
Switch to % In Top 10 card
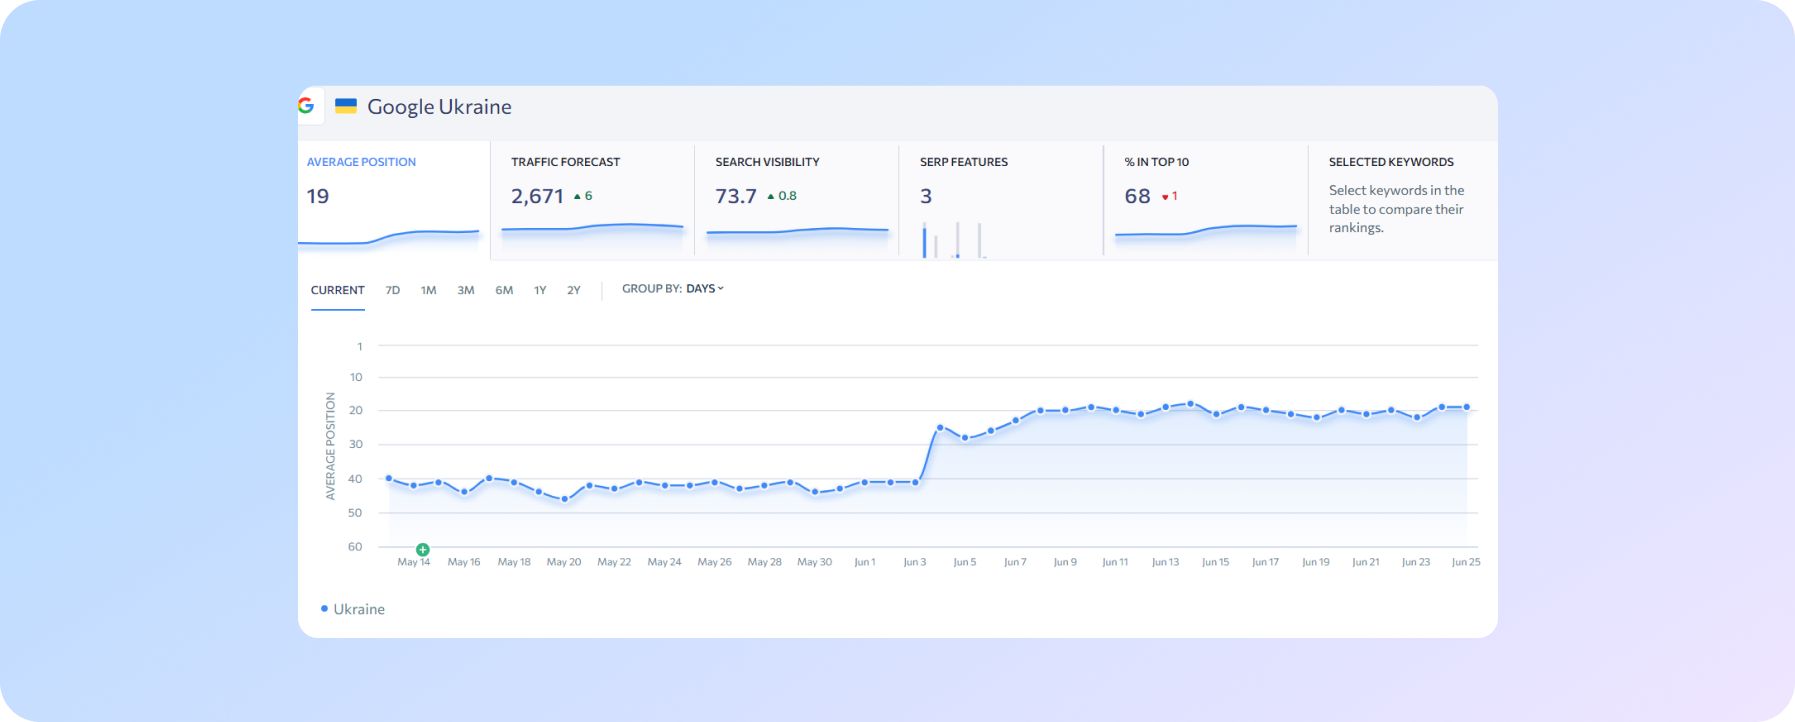click(x=1205, y=200)
